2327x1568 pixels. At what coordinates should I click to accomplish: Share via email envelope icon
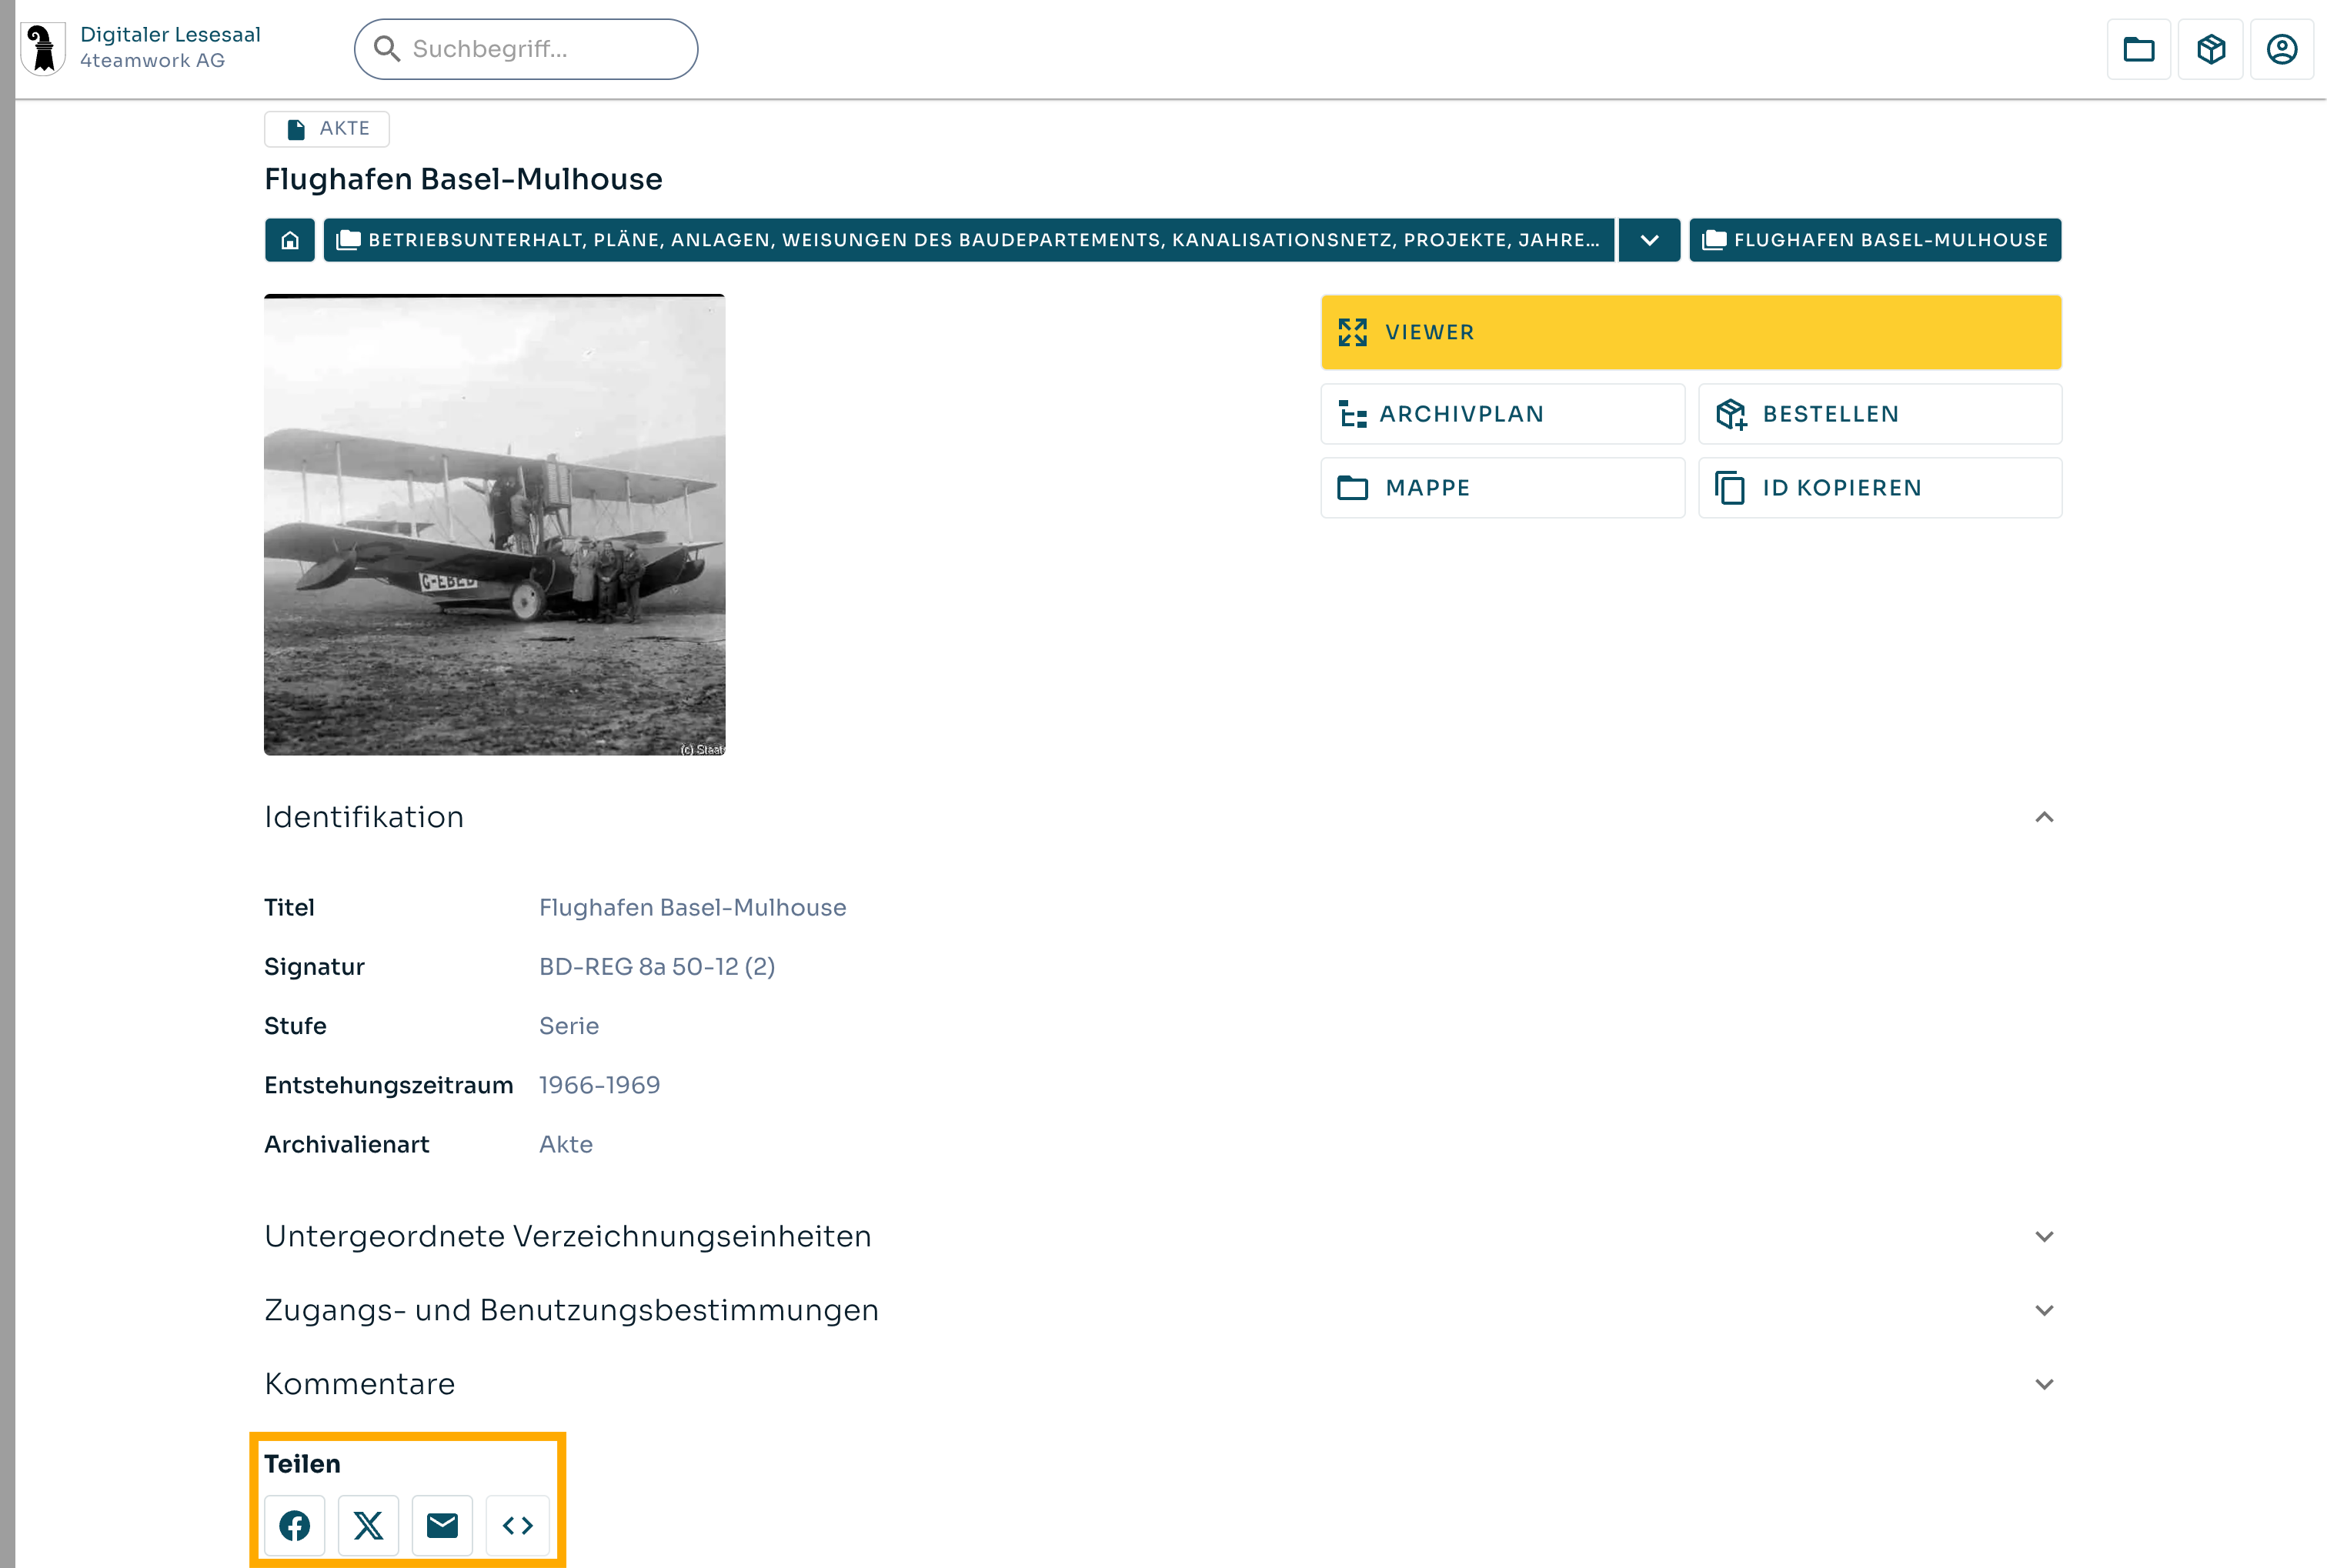(x=442, y=1526)
